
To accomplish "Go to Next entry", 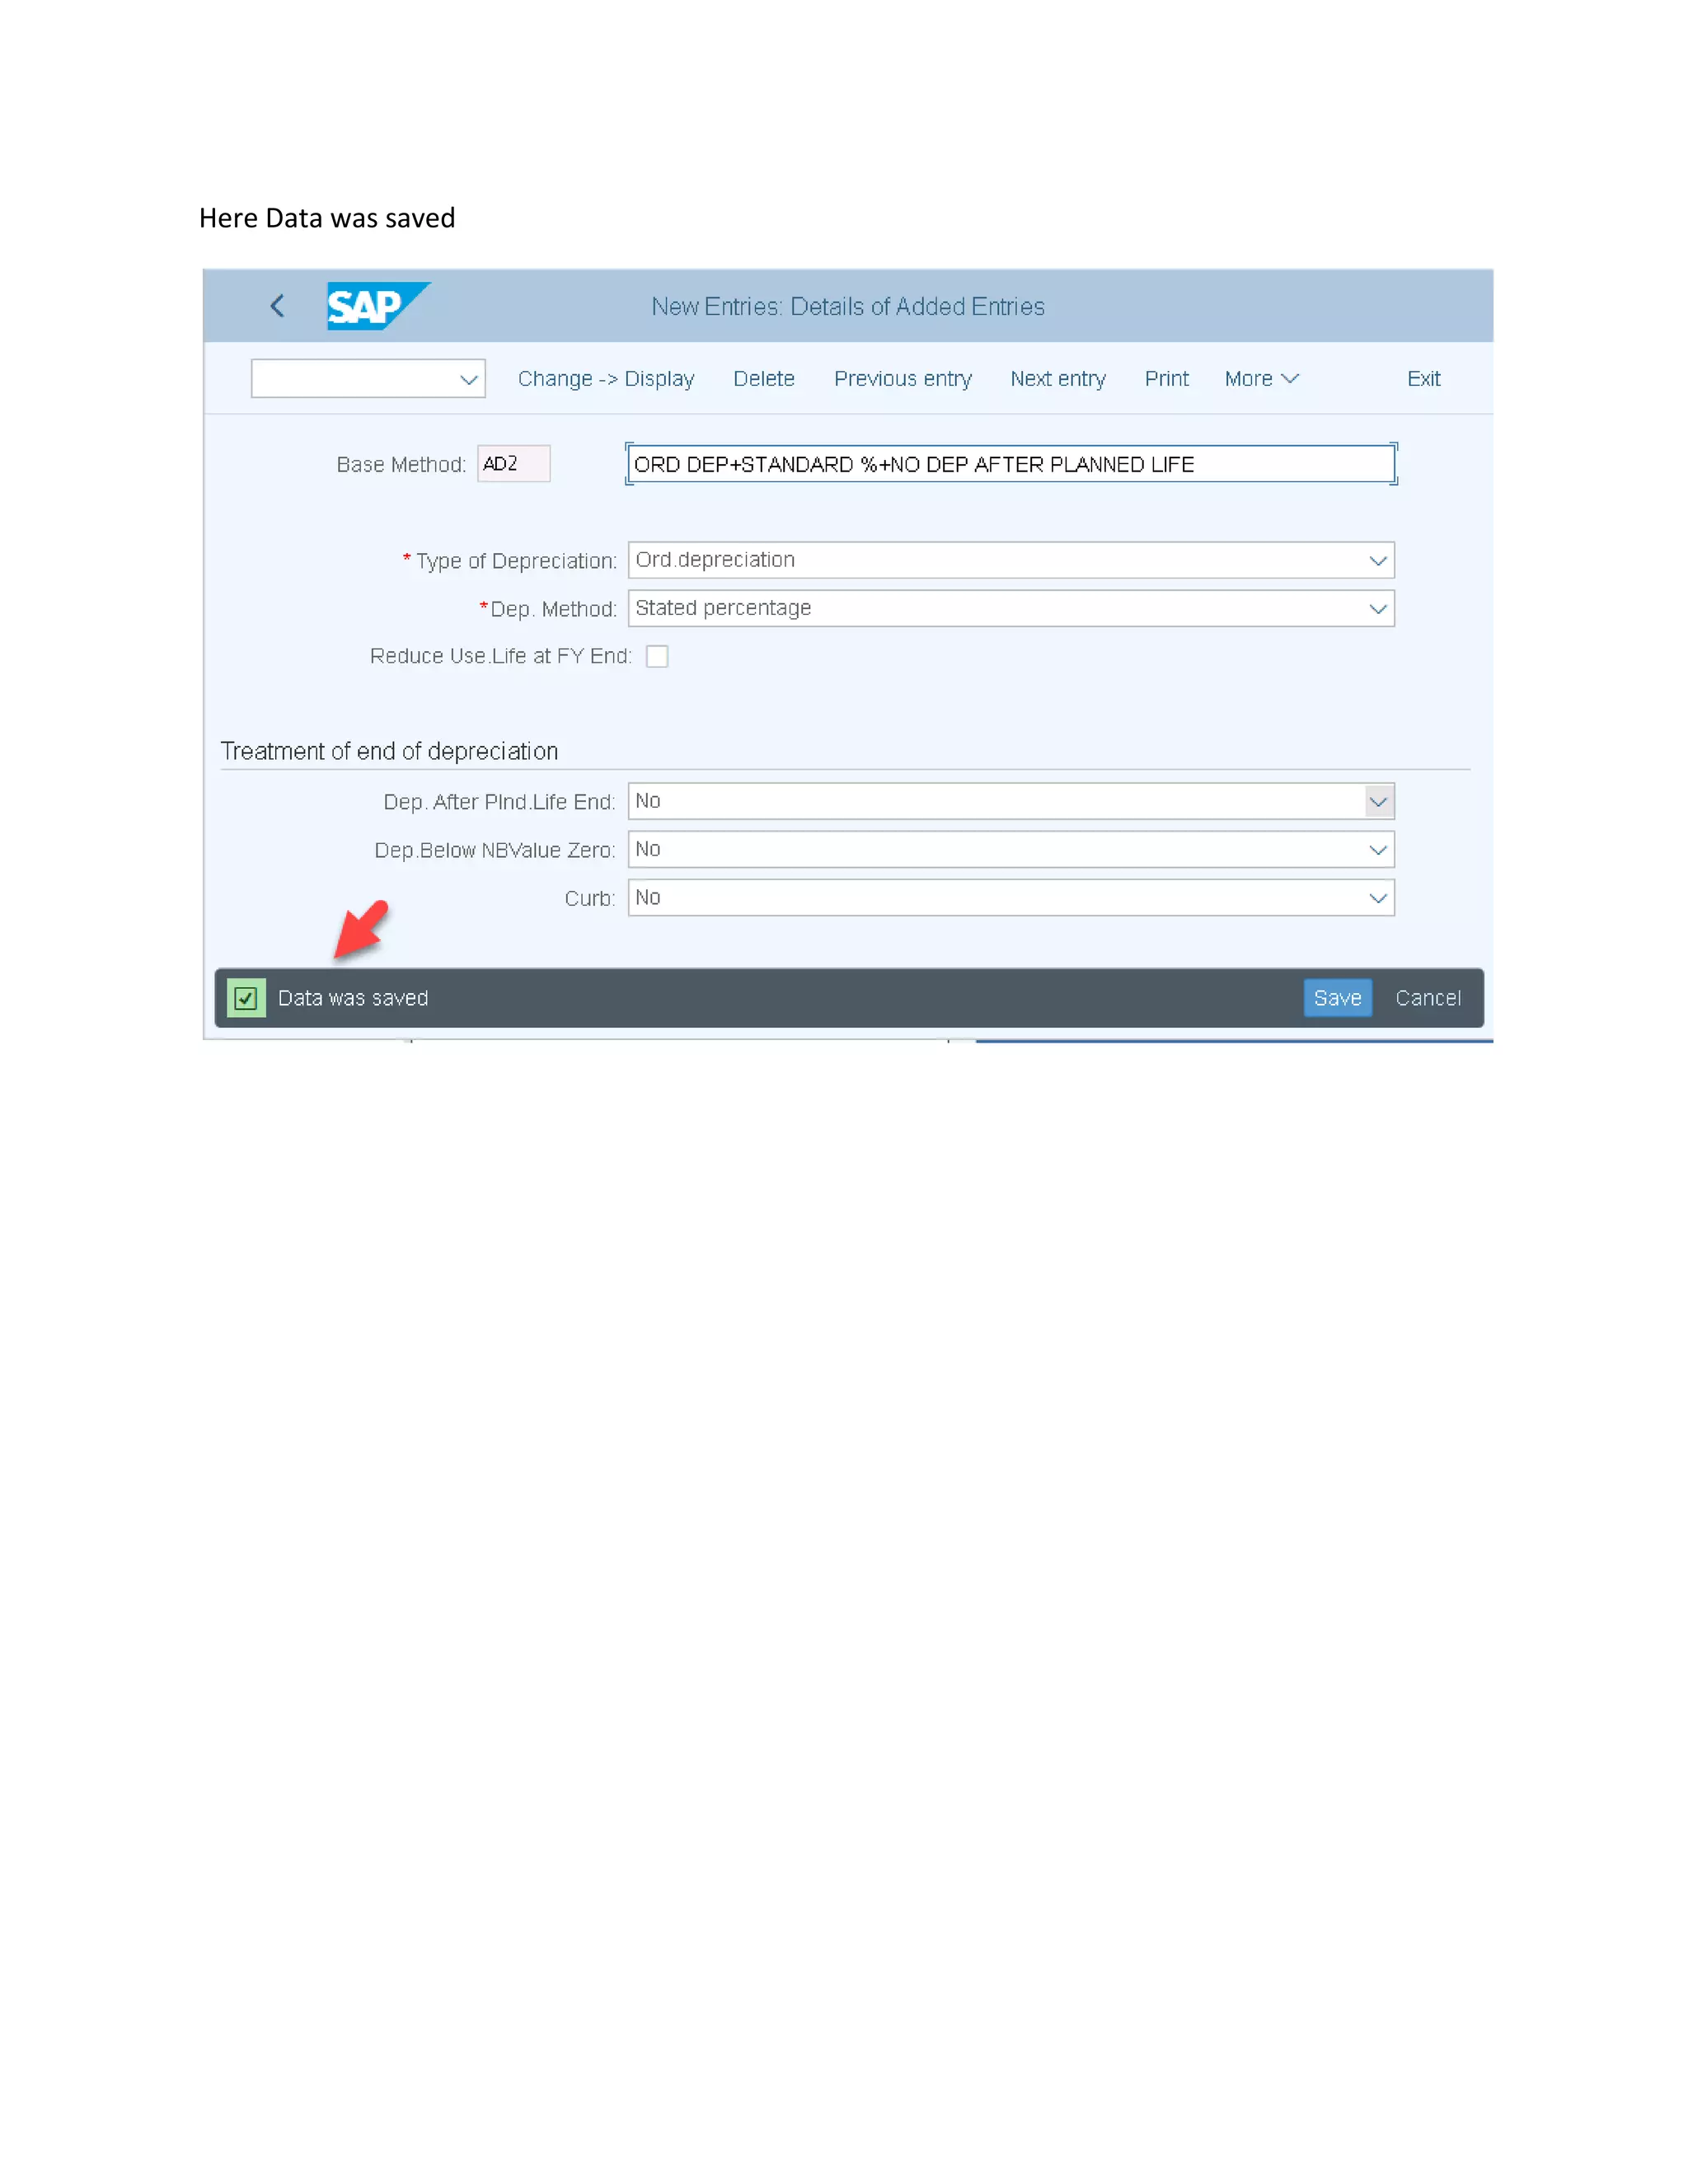I will click(x=1057, y=379).
